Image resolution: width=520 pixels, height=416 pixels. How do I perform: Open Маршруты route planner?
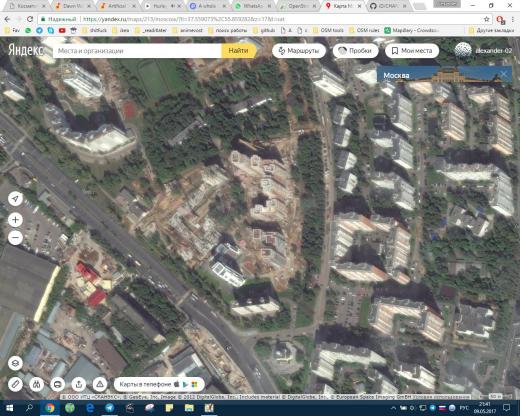coord(299,51)
